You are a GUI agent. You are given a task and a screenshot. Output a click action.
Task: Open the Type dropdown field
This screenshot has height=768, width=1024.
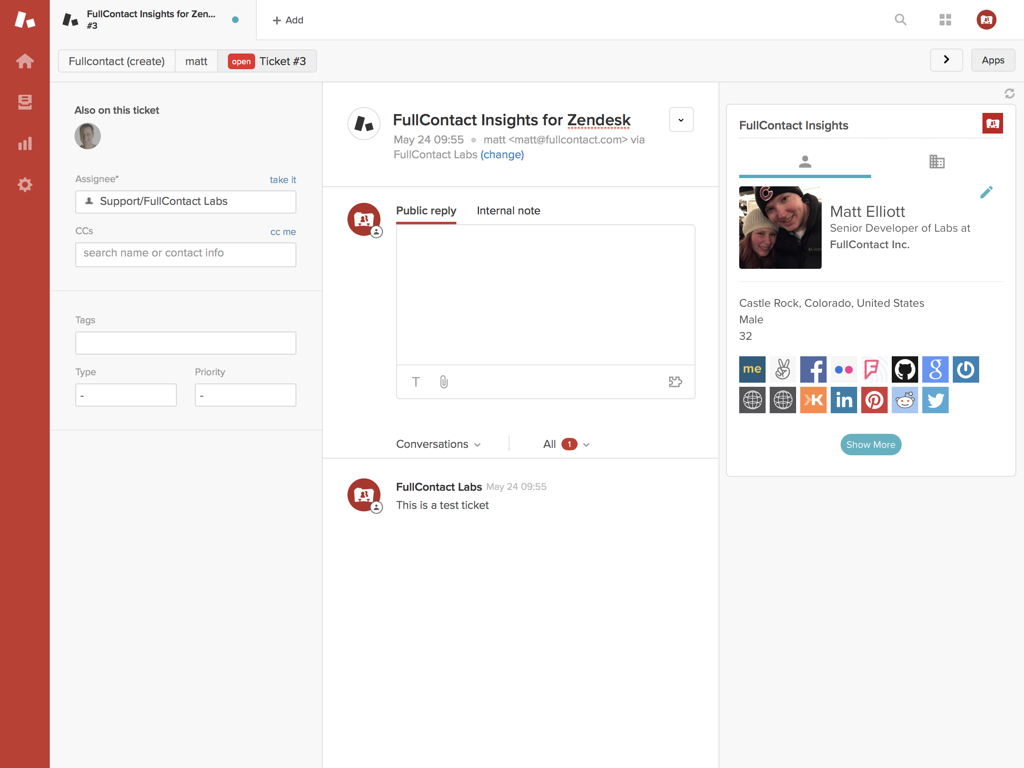click(x=126, y=395)
